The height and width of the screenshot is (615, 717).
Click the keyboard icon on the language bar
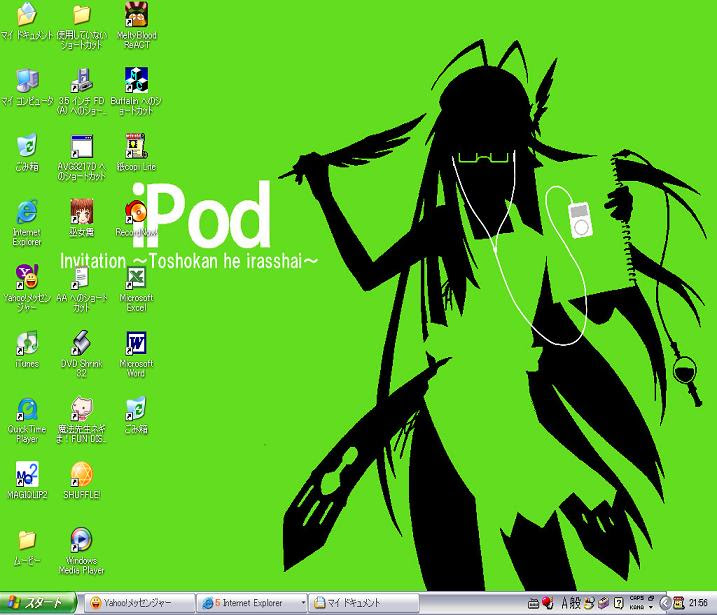[x=533, y=604]
